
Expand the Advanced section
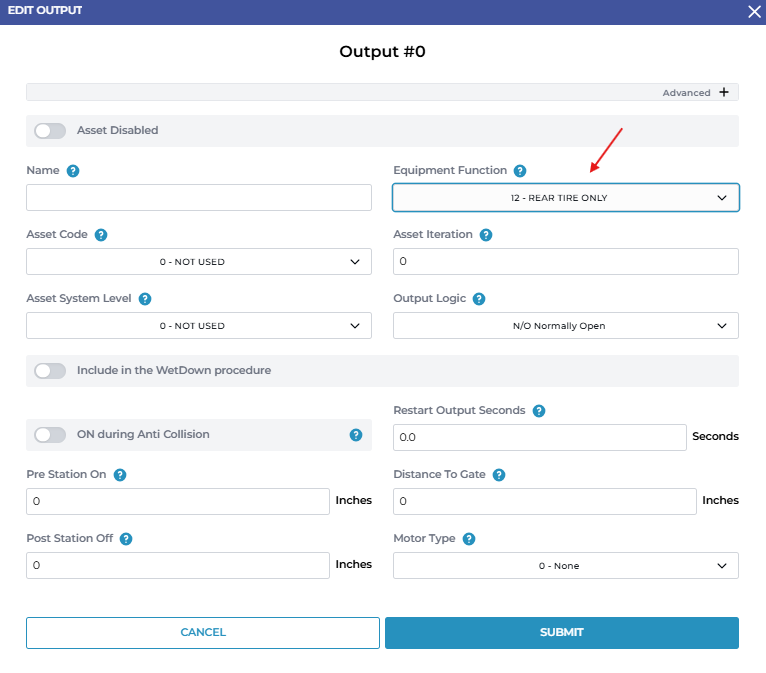tap(723, 93)
